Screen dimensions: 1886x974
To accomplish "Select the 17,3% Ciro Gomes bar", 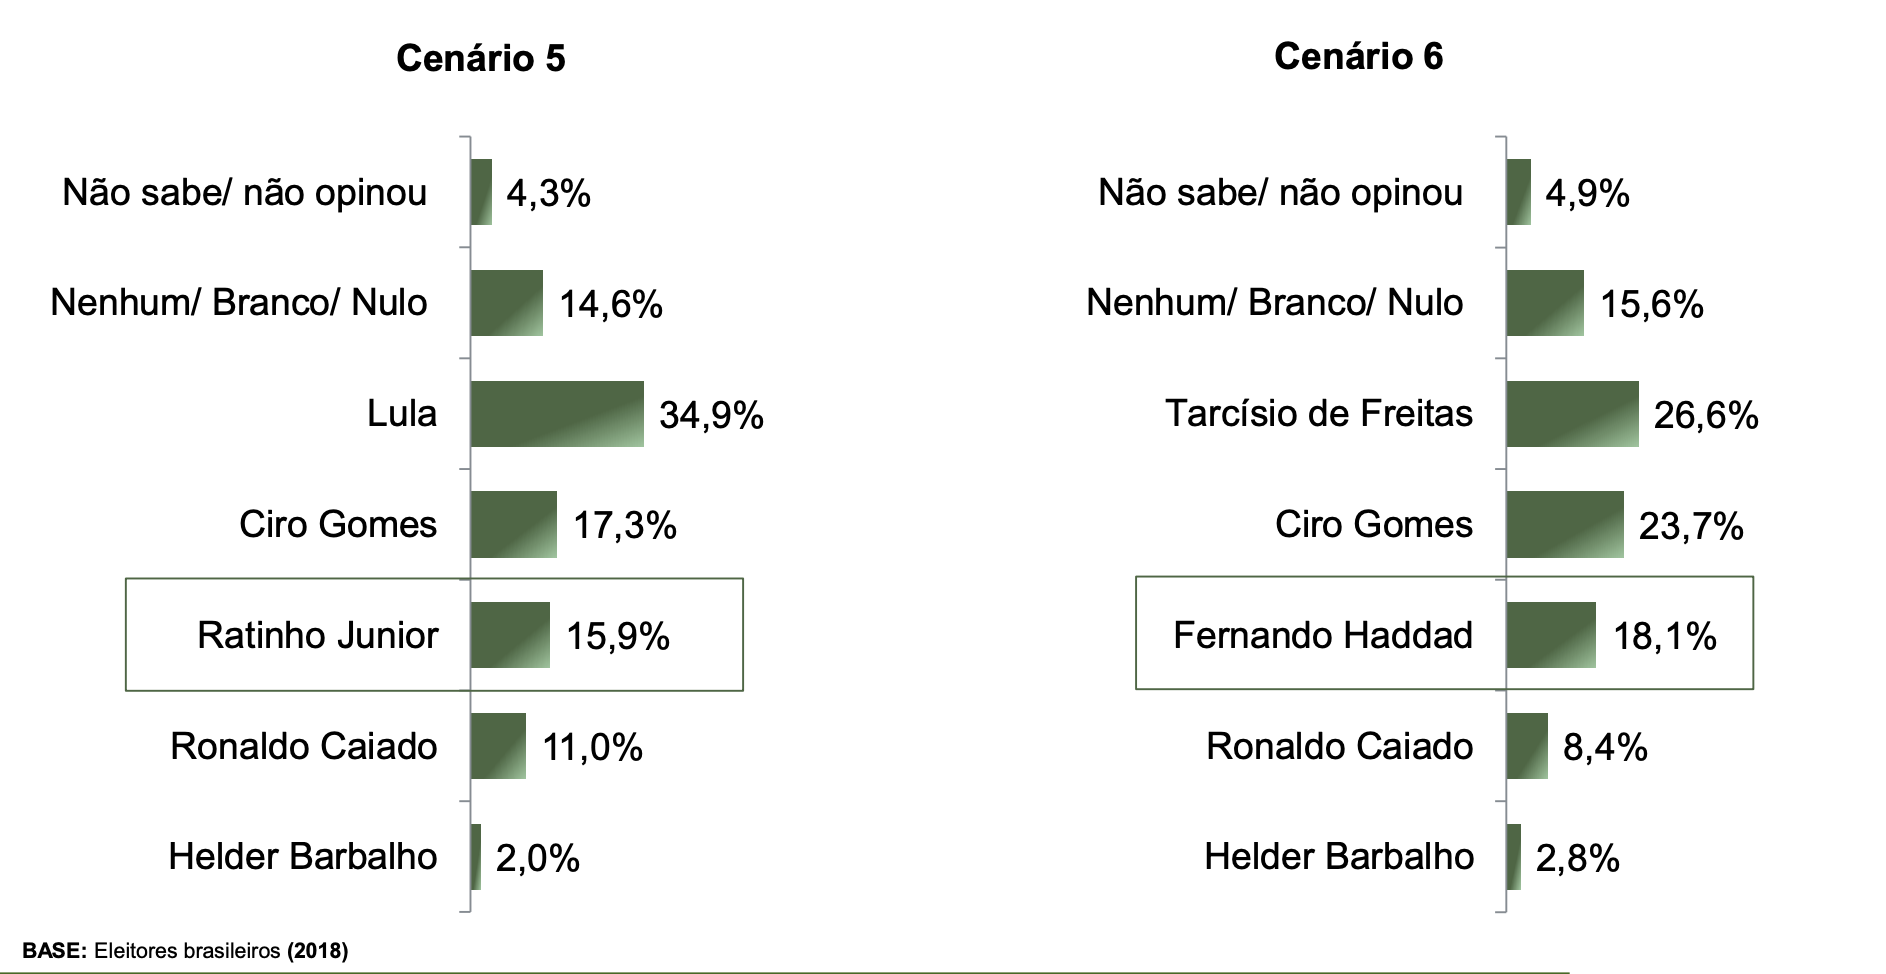I will [x=514, y=524].
